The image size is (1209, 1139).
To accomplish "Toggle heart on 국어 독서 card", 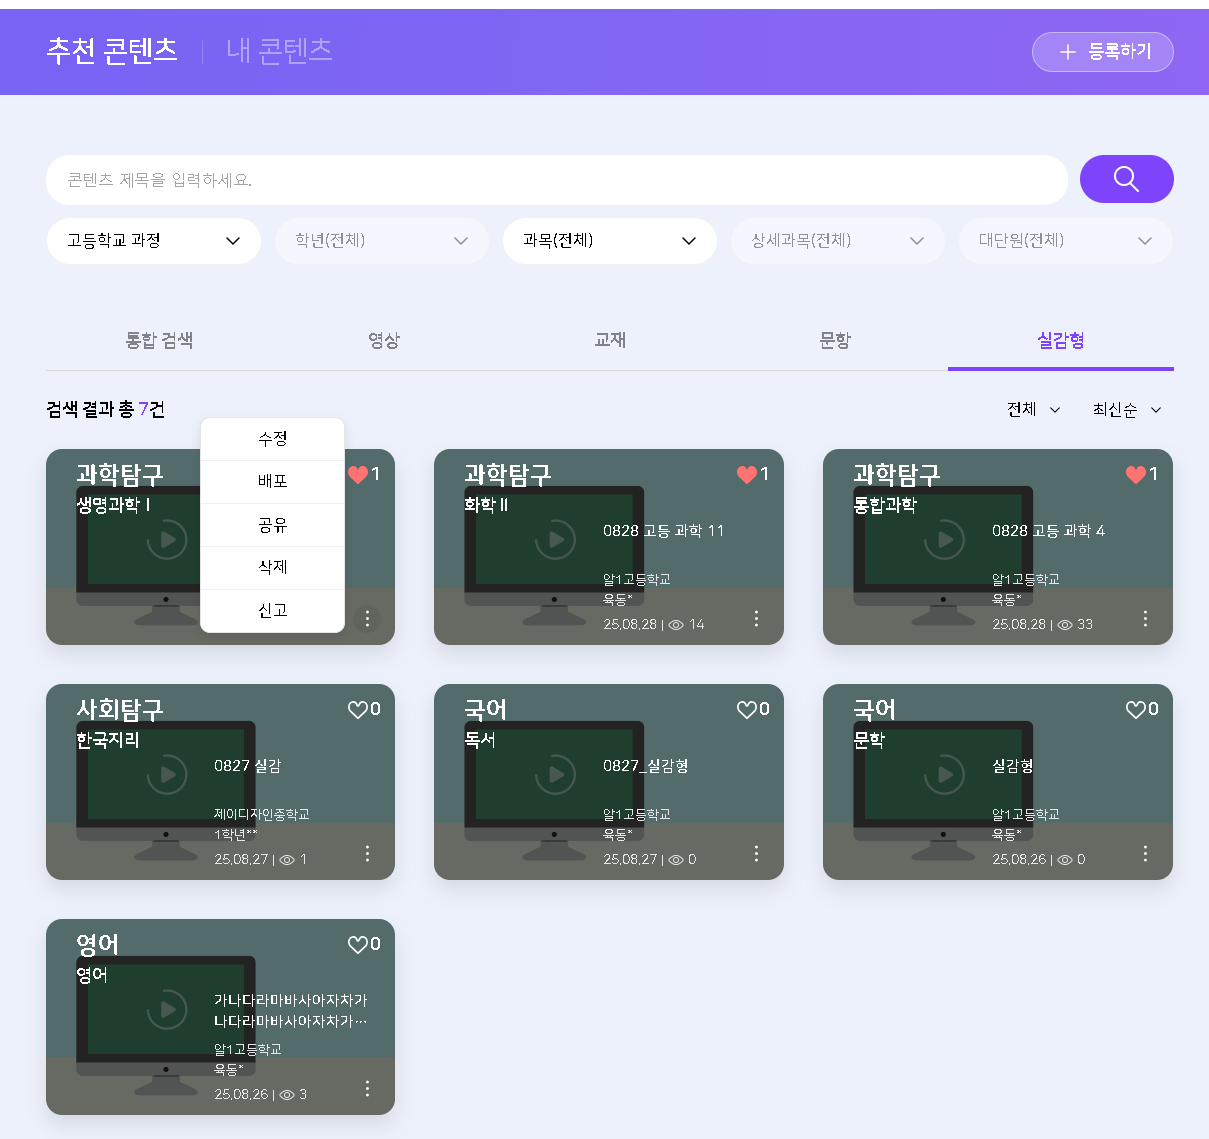I will coord(746,709).
